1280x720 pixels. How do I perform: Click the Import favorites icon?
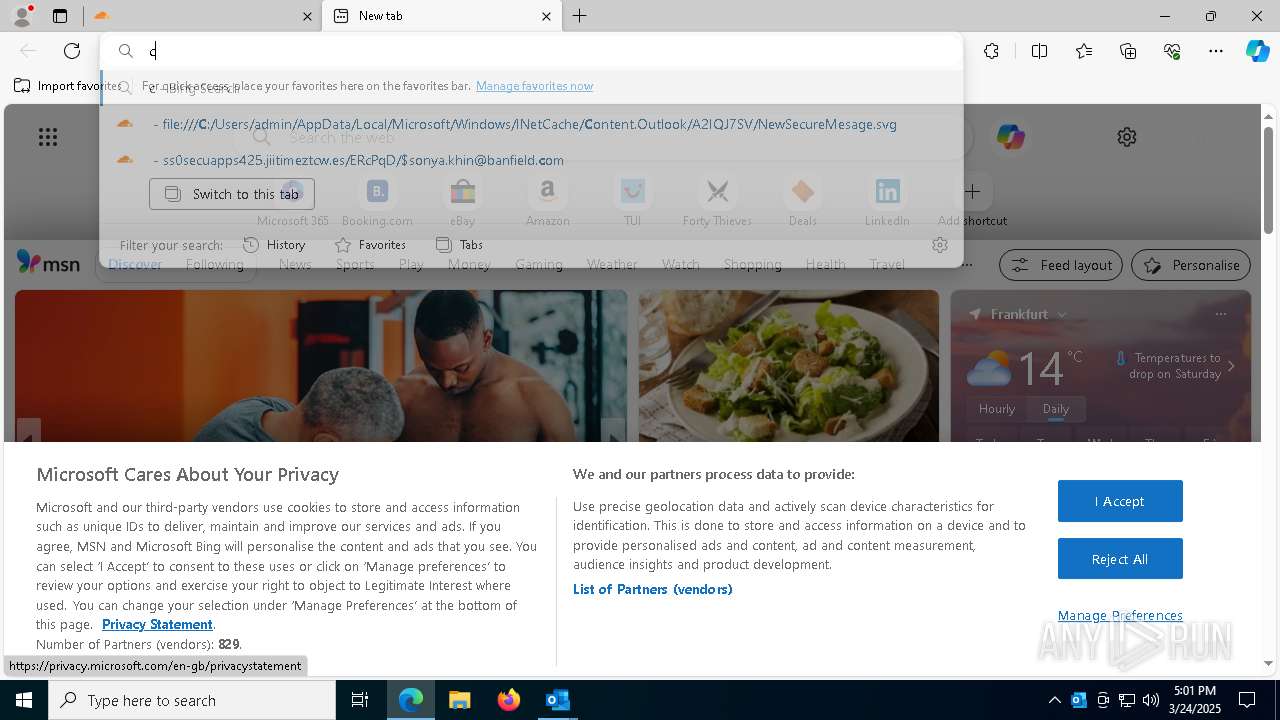22,86
